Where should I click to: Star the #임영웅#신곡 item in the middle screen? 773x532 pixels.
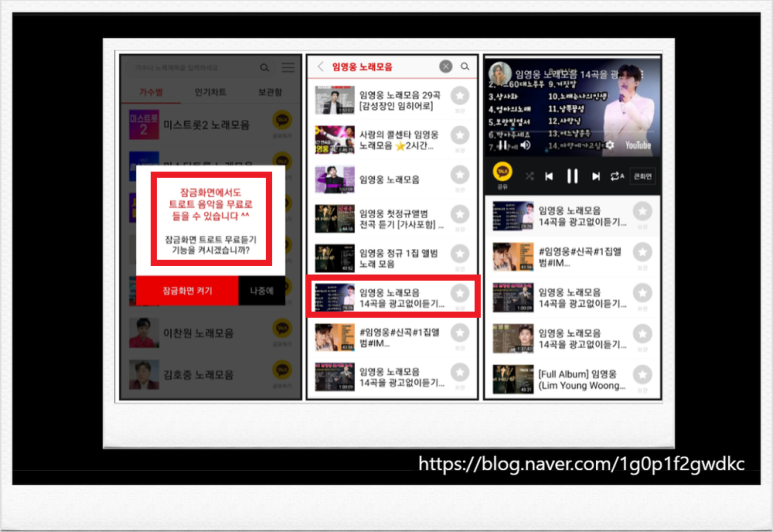[x=460, y=333]
